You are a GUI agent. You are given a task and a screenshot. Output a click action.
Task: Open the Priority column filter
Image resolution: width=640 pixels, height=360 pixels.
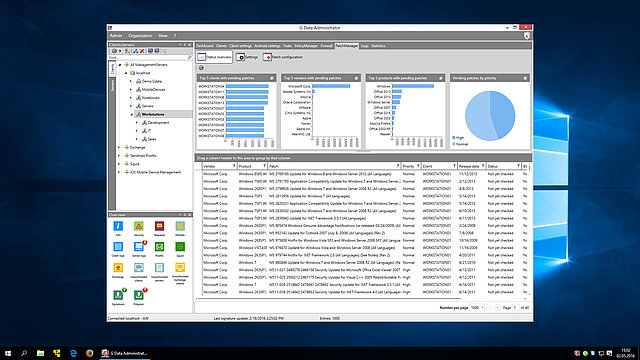click(418, 166)
